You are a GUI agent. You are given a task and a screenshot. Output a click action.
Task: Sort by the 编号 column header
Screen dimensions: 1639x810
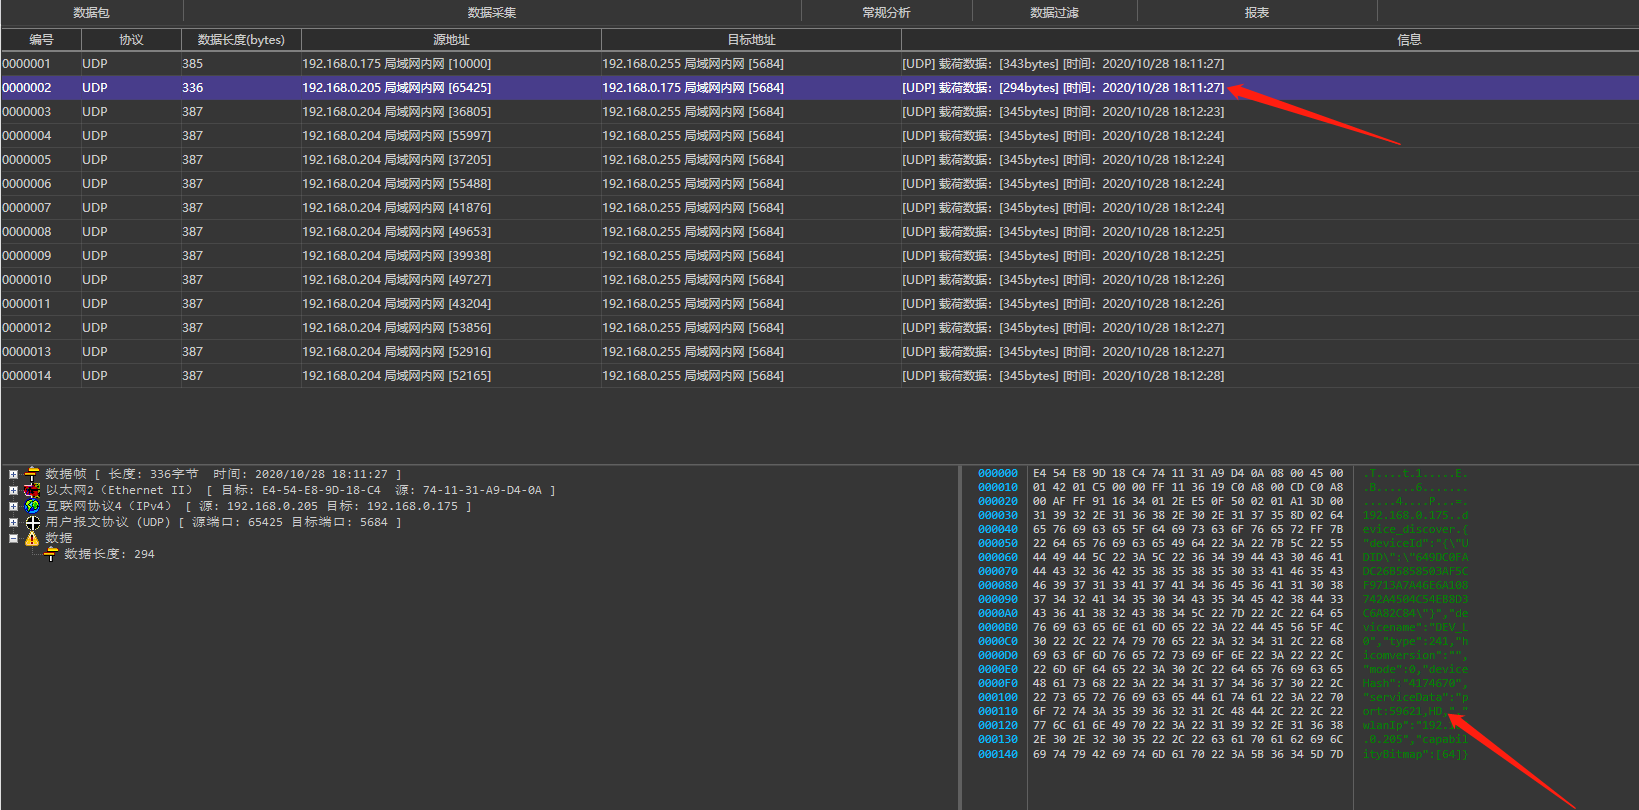tap(41, 40)
